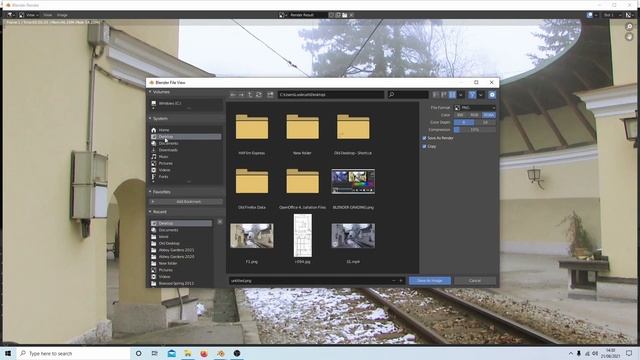
Task: Open Videos in Recent list
Action: point(181,277)
